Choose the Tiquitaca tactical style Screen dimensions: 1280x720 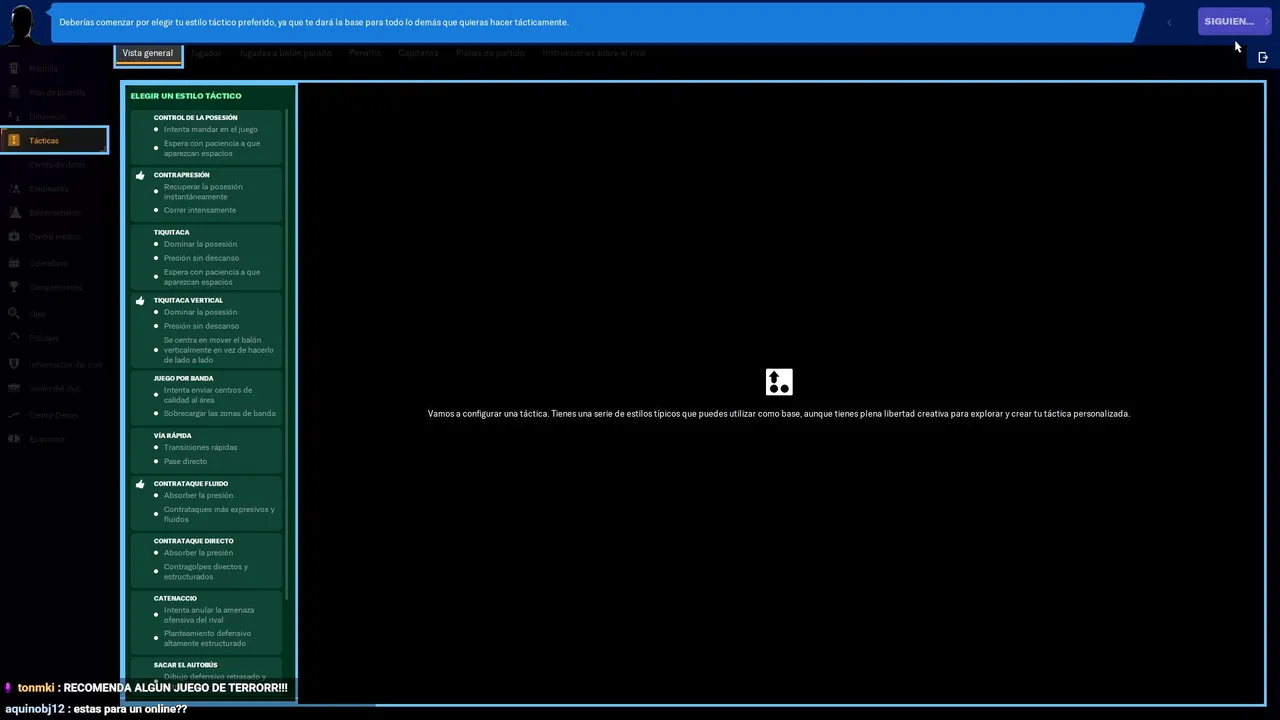click(x=207, y=257)
